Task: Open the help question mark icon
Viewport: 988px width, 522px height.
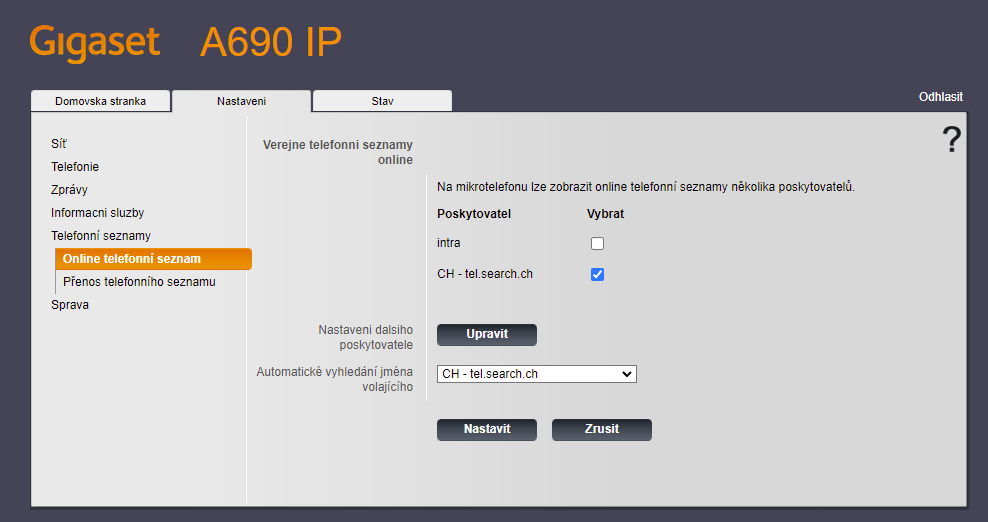Action: [x=951, y=139]
